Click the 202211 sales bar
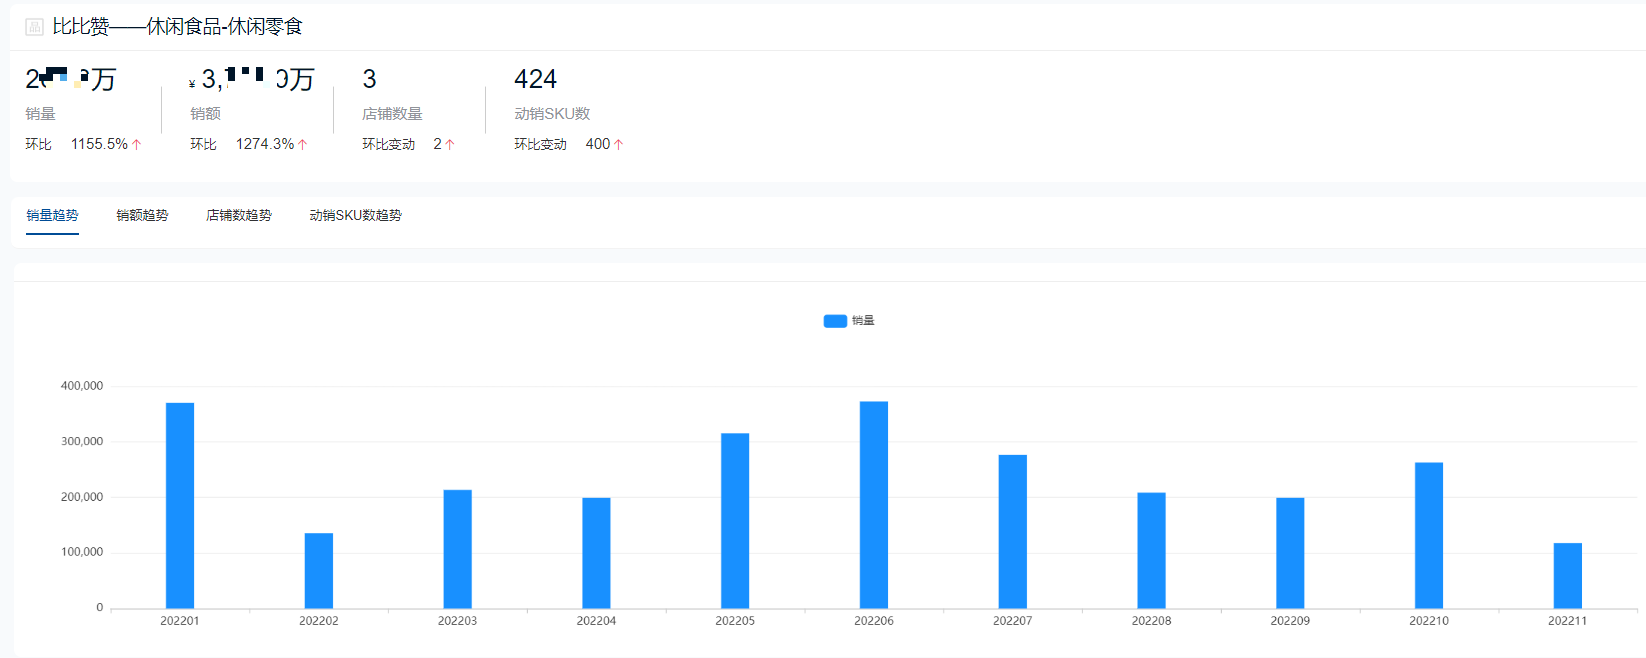 click(1568, 575)
